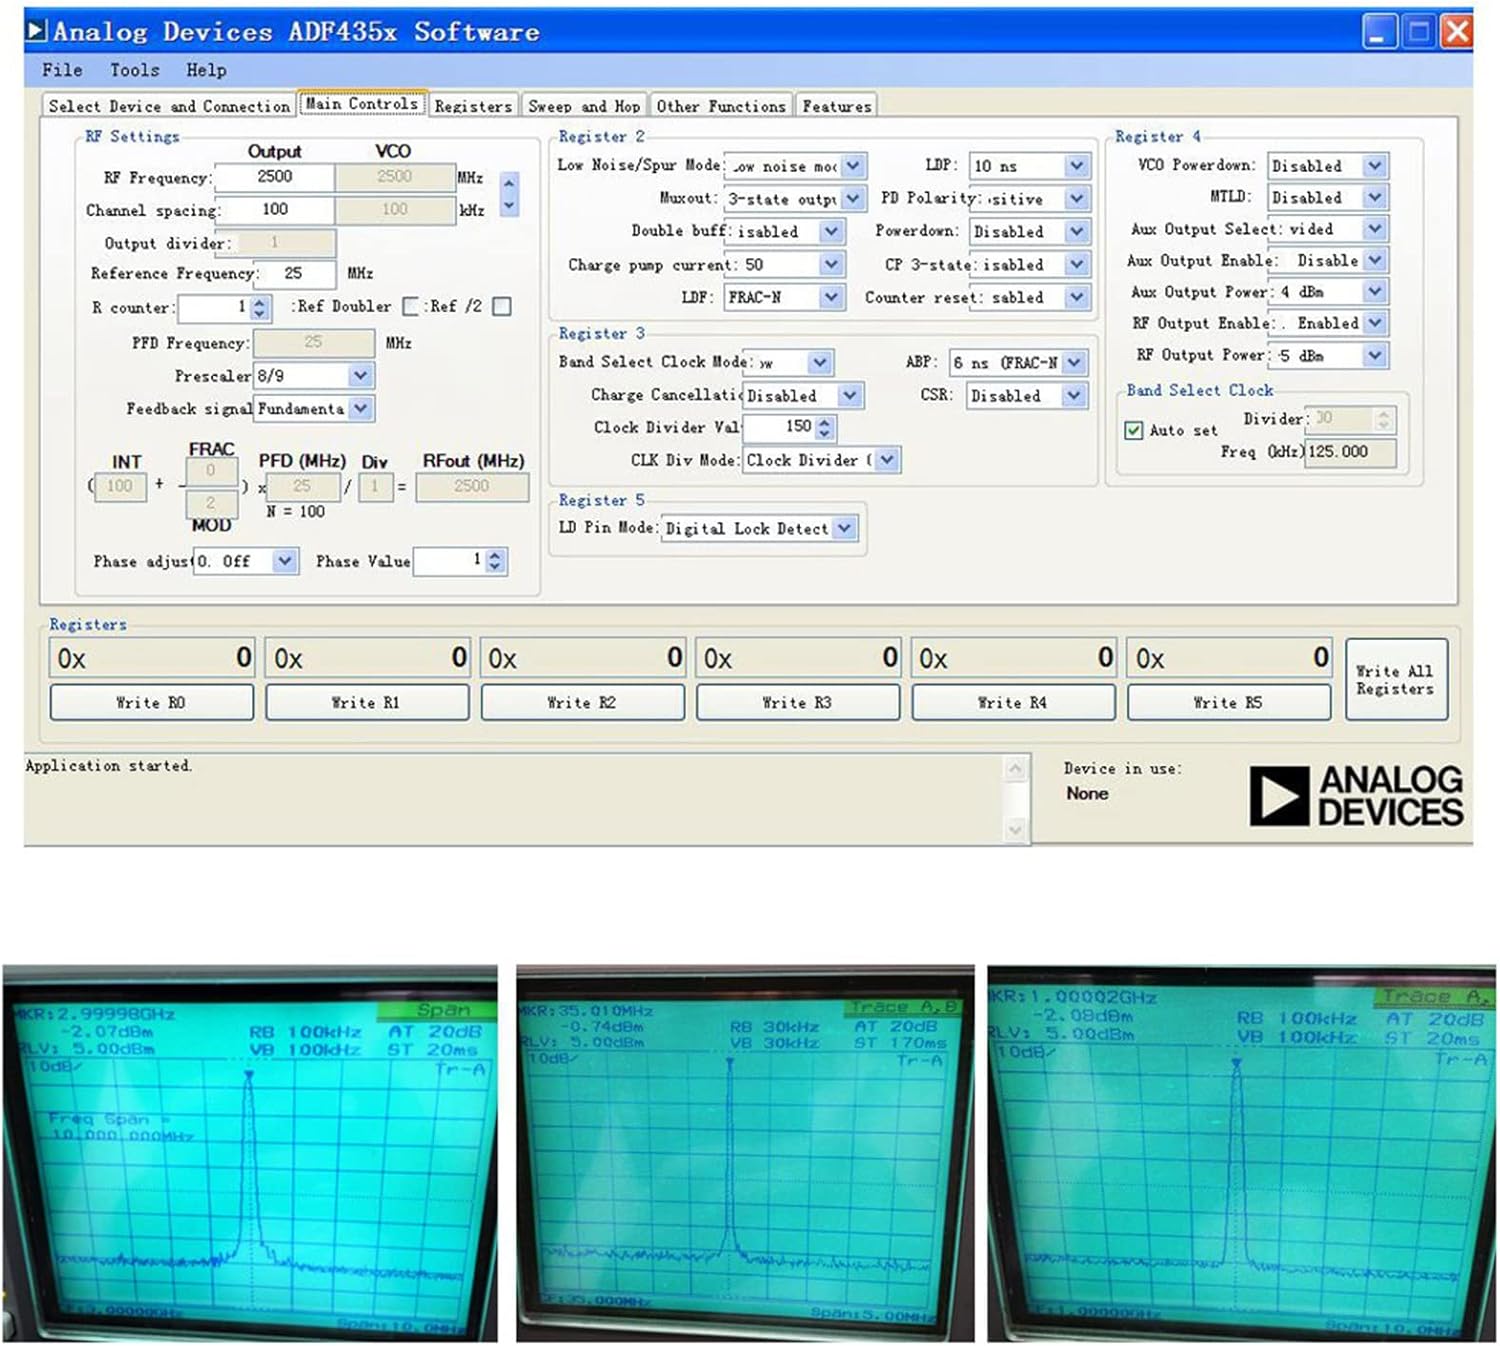
Task: Disable Auto set in Band Select Clock
Action: 1135,430
